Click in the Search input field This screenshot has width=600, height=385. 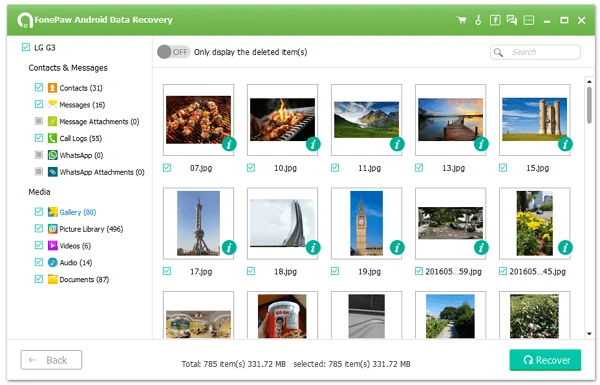(535, 52)
